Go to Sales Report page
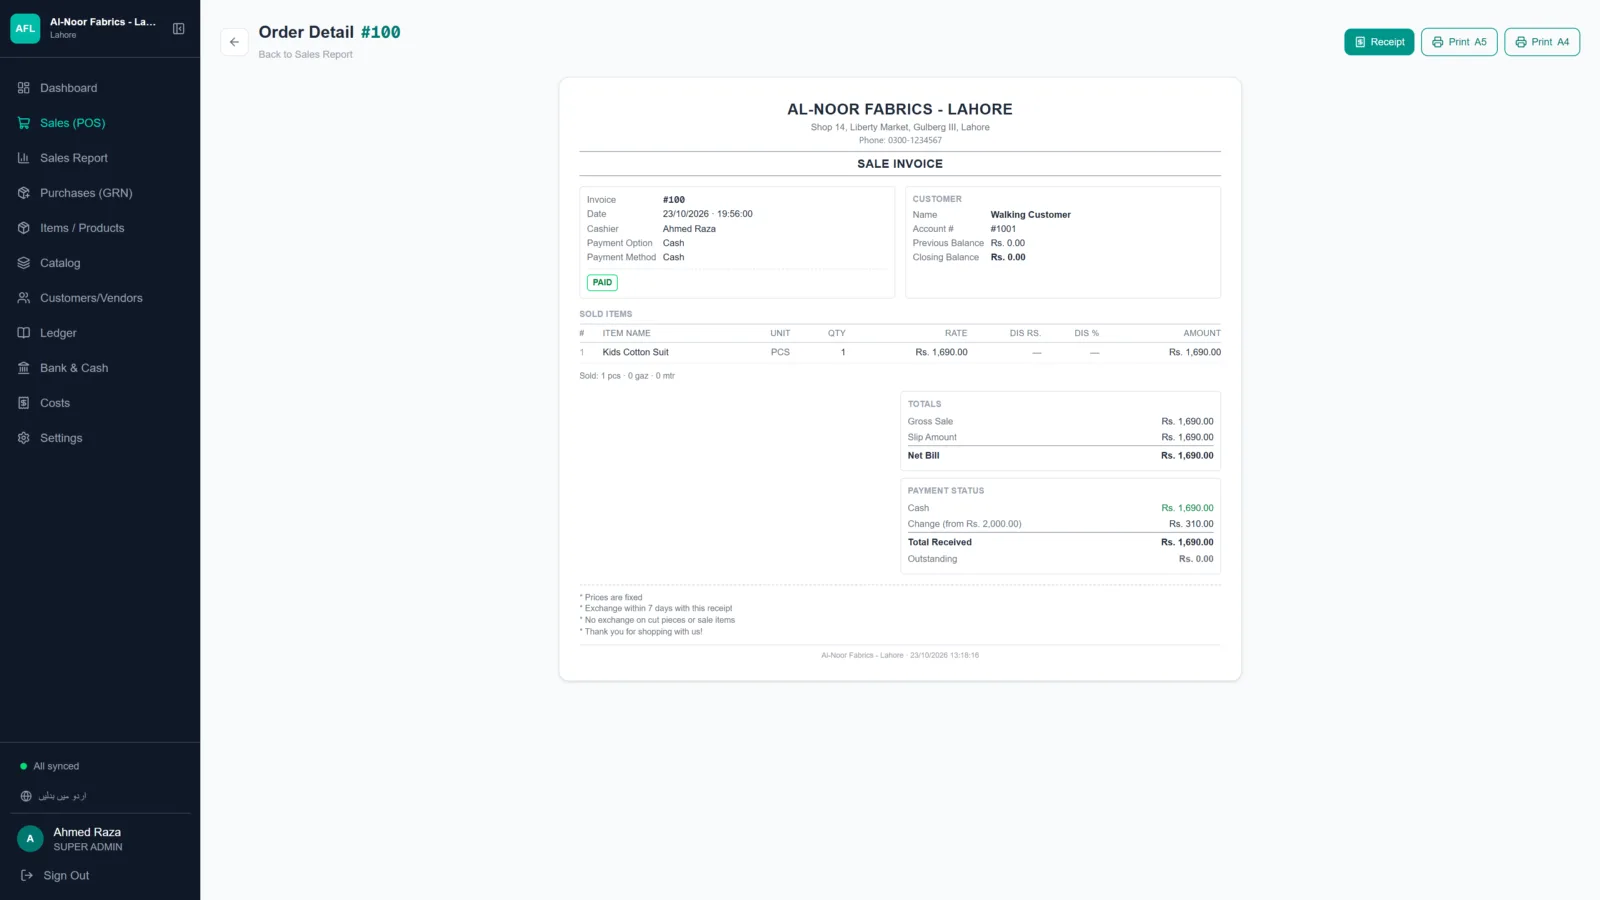 pos(100,158)
